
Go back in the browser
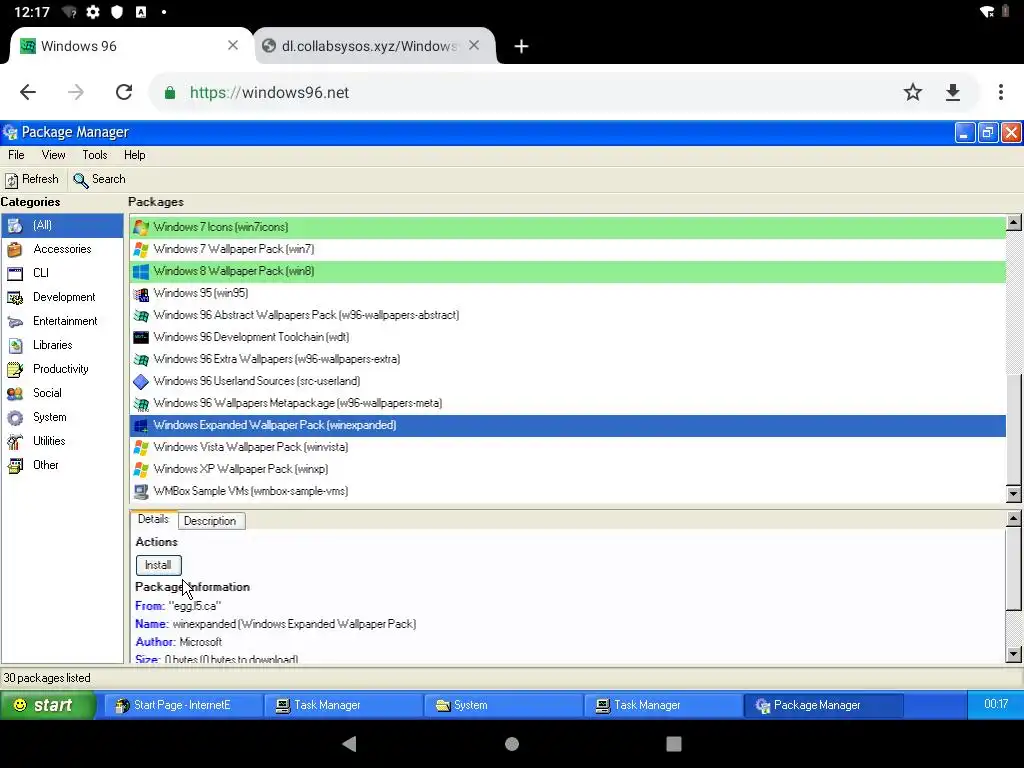27,92
